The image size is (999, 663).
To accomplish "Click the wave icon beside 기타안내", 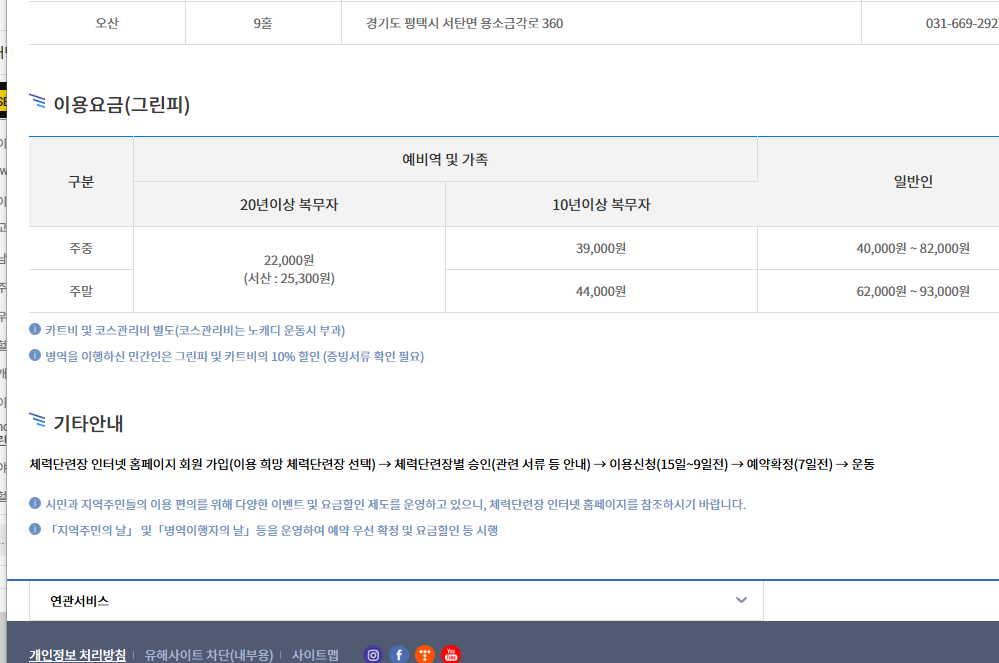I will tap(39, 423).
